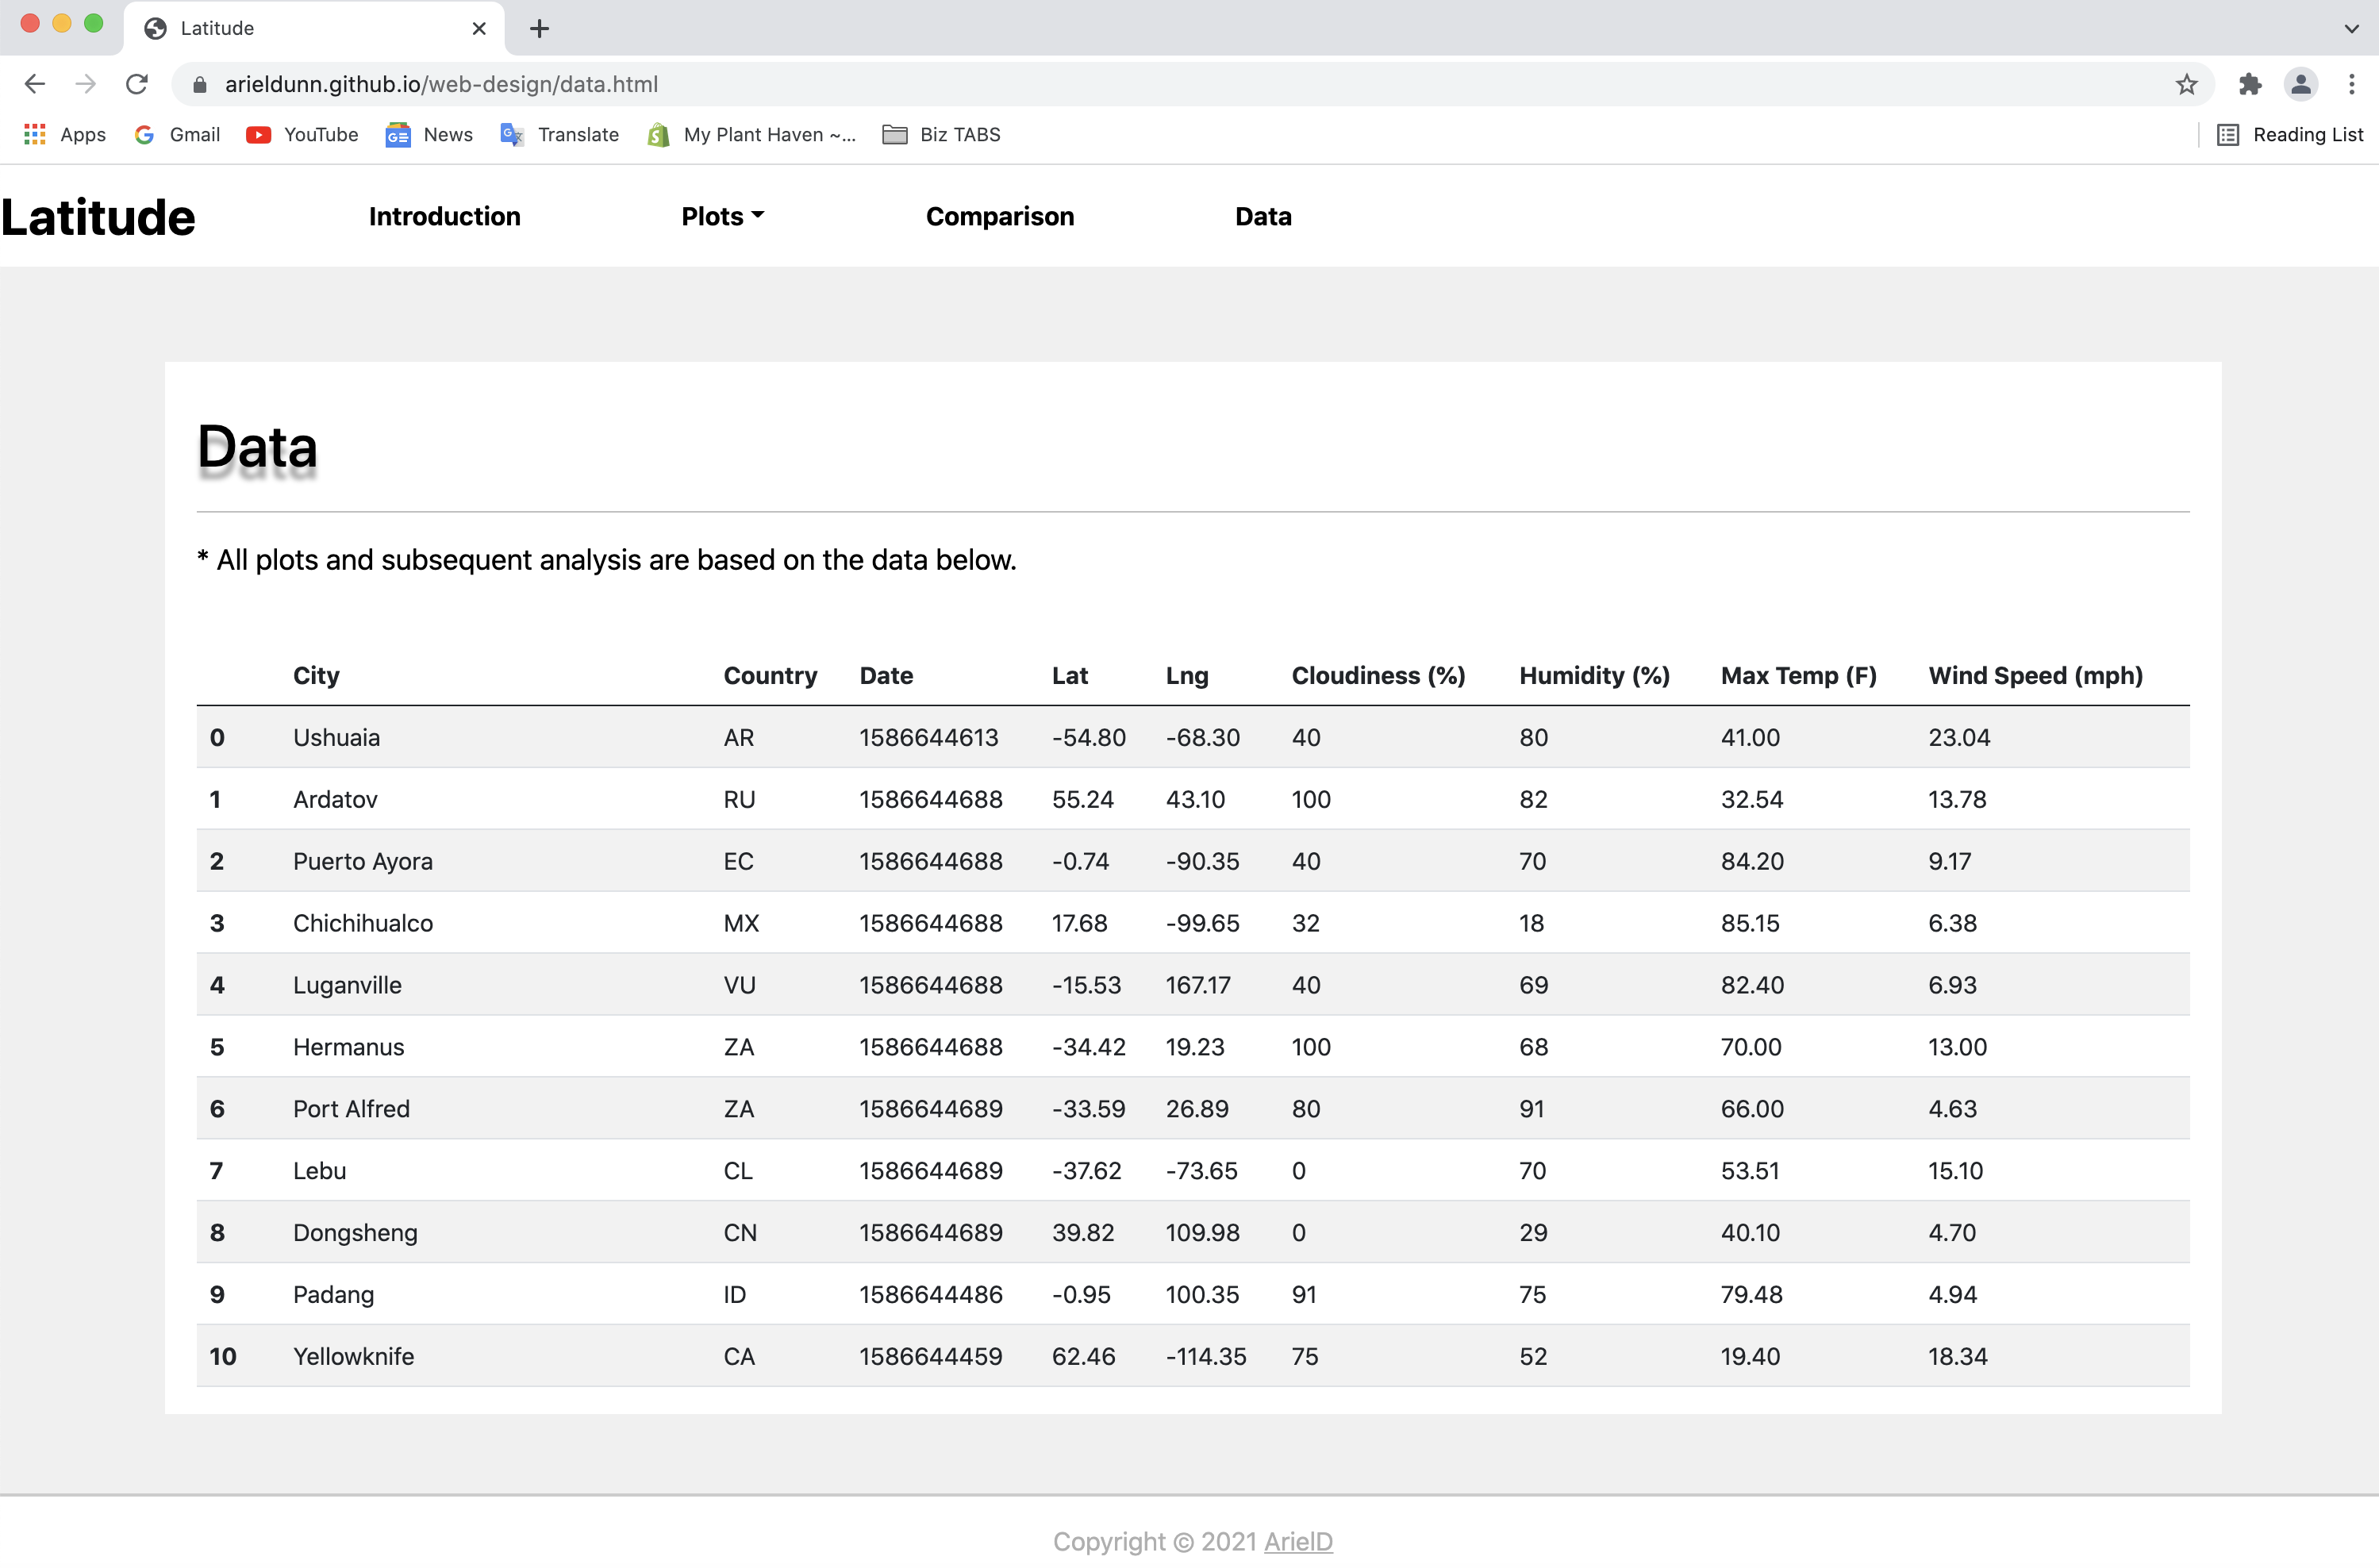2379x1568 pixels.
Task: Open Chrome's three-dot menu
Action: point(2352,84)
